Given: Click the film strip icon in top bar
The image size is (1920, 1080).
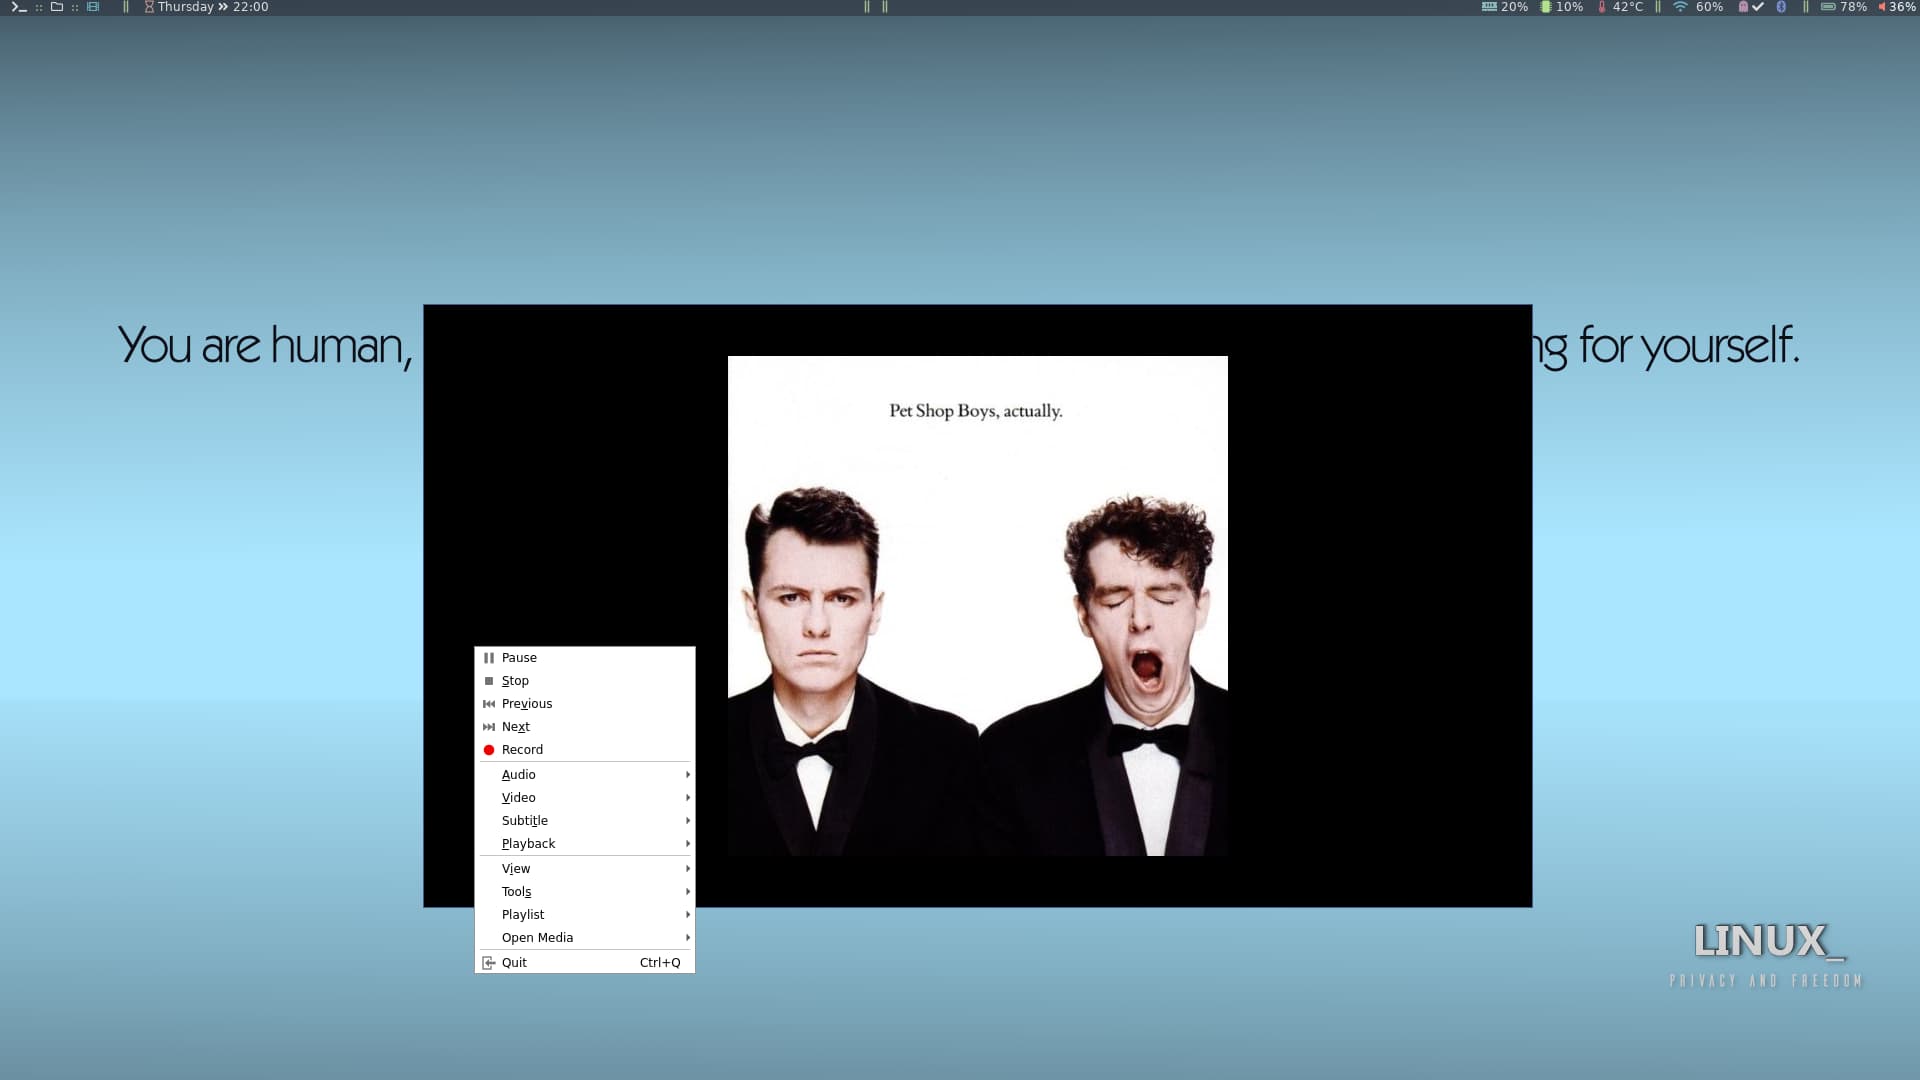Looking at the screenshot, I should click(x=93, y=7).
